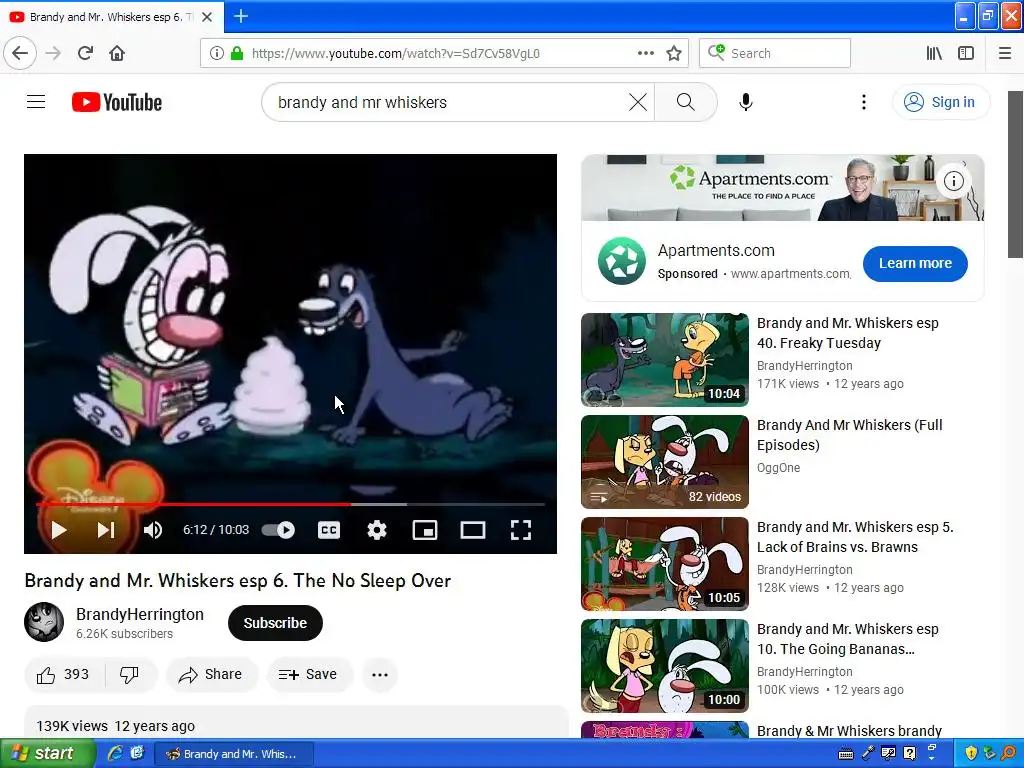This screenshot has width=1024, height=768.
Task: Open esp 5 Lack of Brains vs. Brawns title
Action: click(x=855, y=537)
